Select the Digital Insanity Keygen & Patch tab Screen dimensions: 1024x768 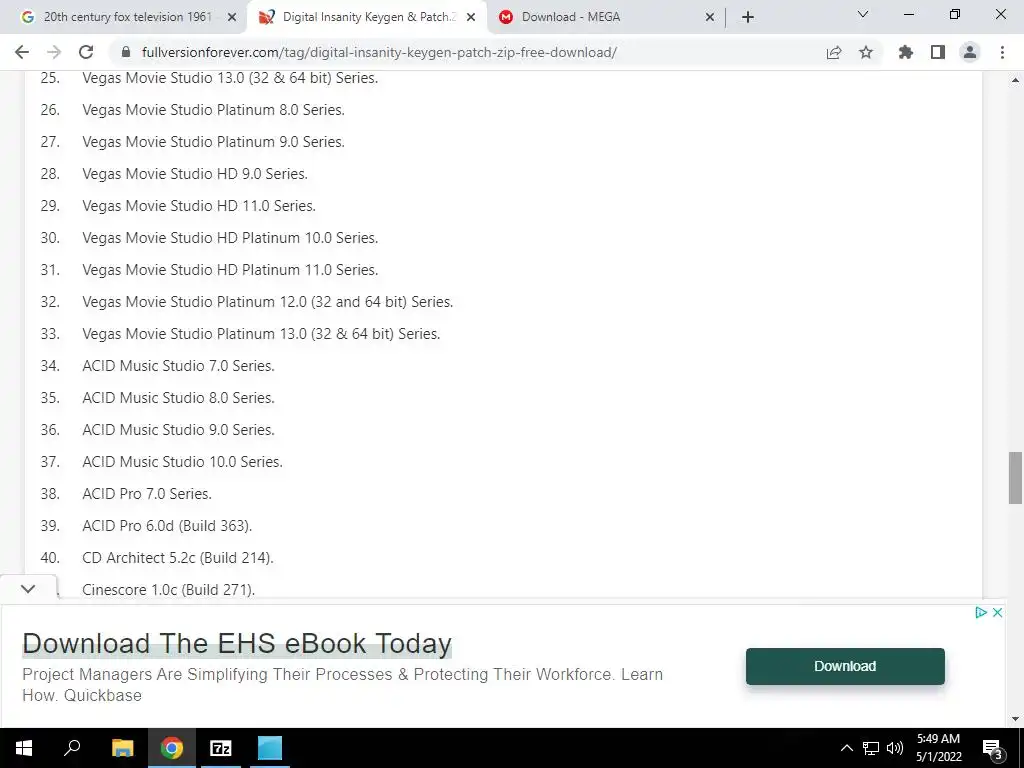366,18
